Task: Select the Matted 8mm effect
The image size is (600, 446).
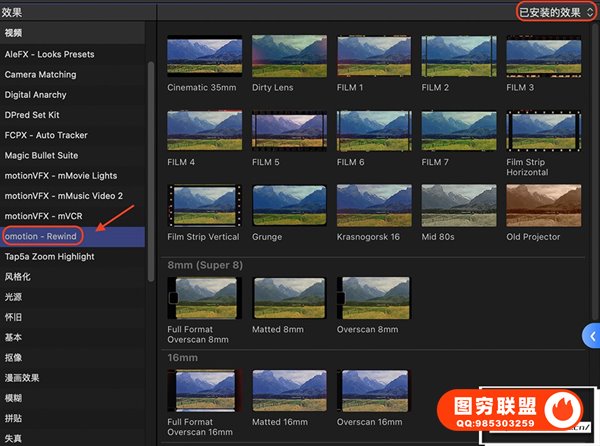Action: [x=290, y=297]
